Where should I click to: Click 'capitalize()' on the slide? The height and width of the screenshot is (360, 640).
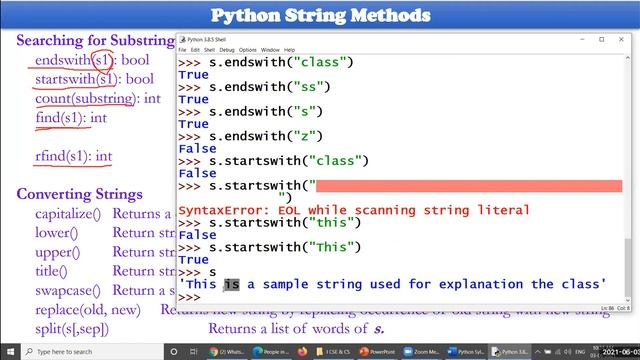68,214
